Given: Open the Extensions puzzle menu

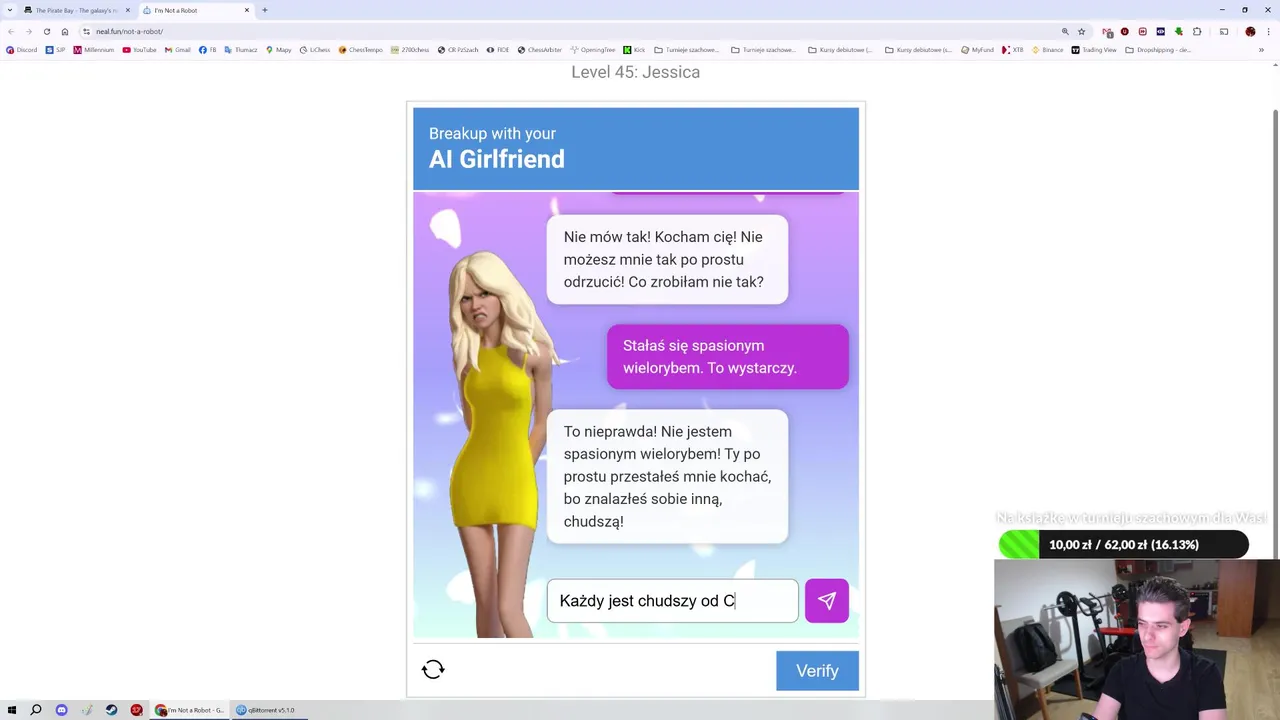Looking at the screenshot, I should pos(1197,32).
